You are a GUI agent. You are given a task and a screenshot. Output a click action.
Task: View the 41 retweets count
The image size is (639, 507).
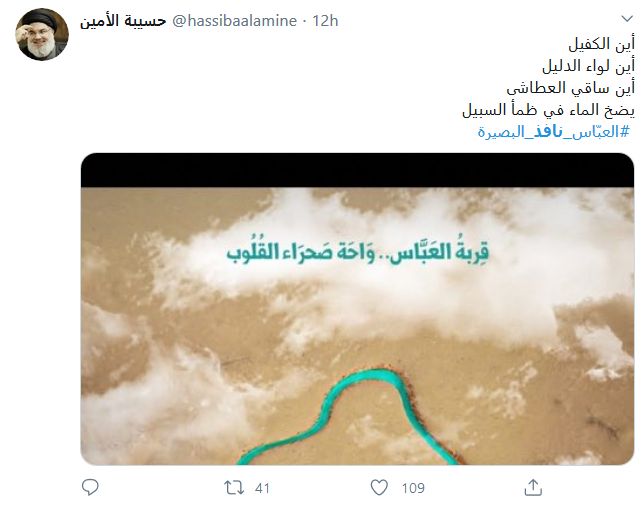pos(262,488)
